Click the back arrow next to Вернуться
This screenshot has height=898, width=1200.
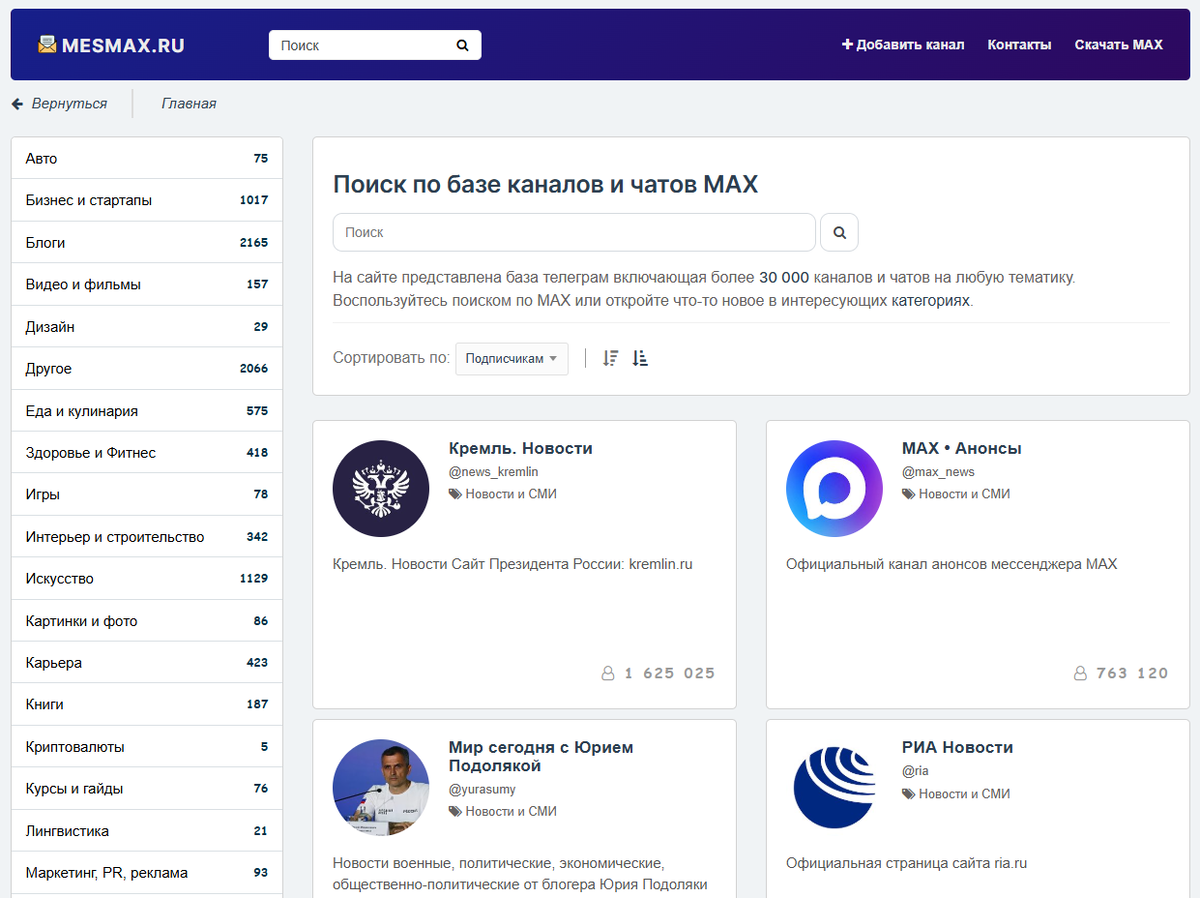pyautogui.click(x=17, y=104)
